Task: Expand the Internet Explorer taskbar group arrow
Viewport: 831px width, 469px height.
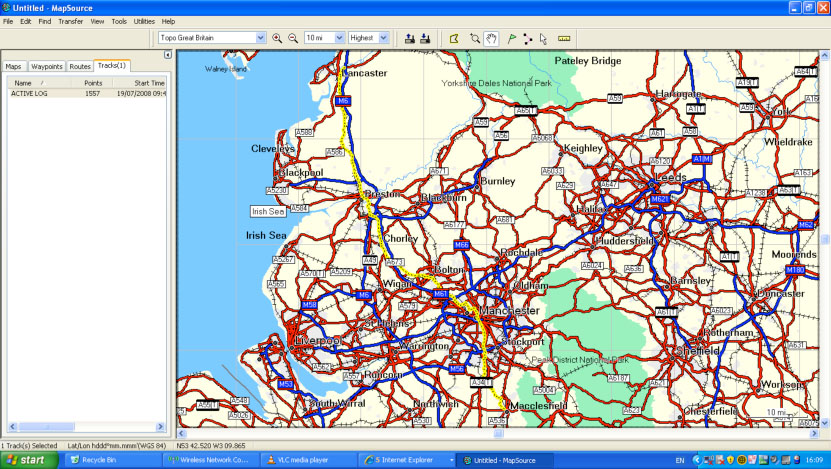Action: pos(451,460)
